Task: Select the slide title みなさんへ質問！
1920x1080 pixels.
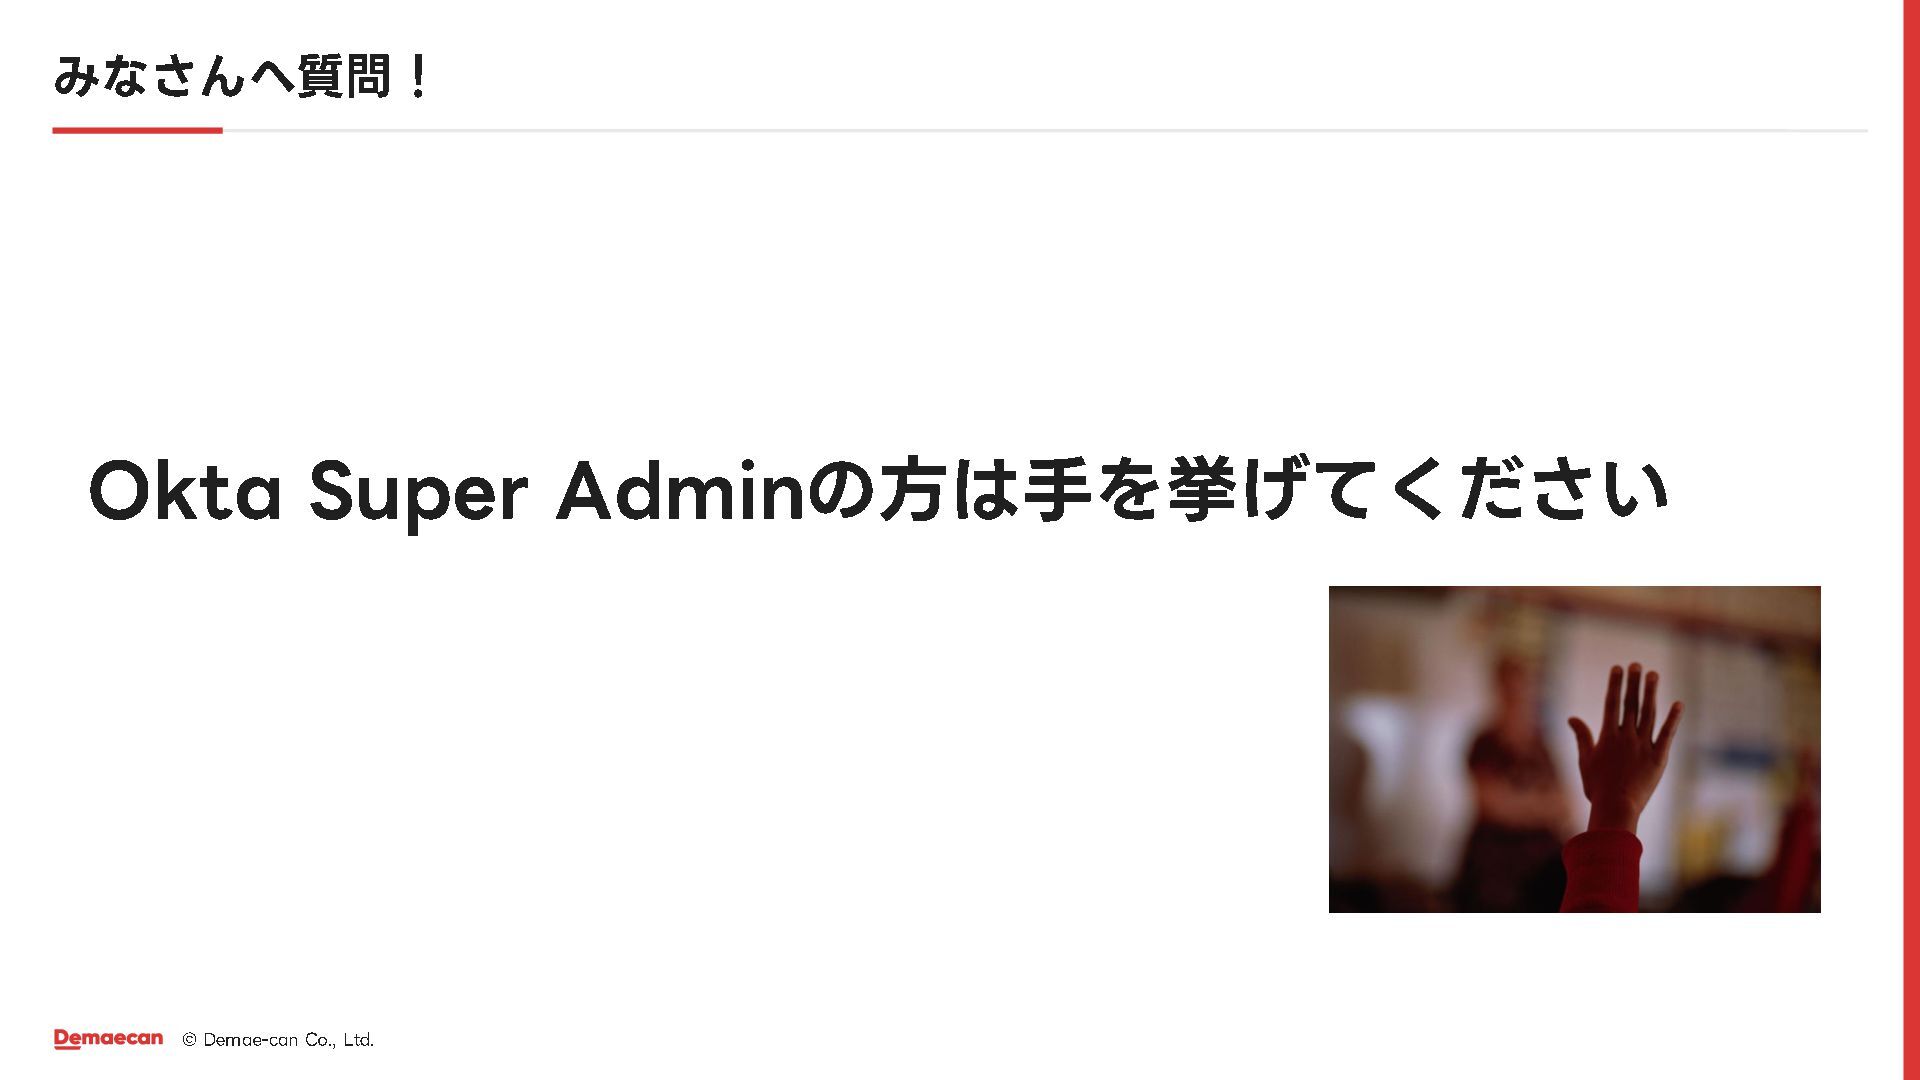Action: point(241,76)
